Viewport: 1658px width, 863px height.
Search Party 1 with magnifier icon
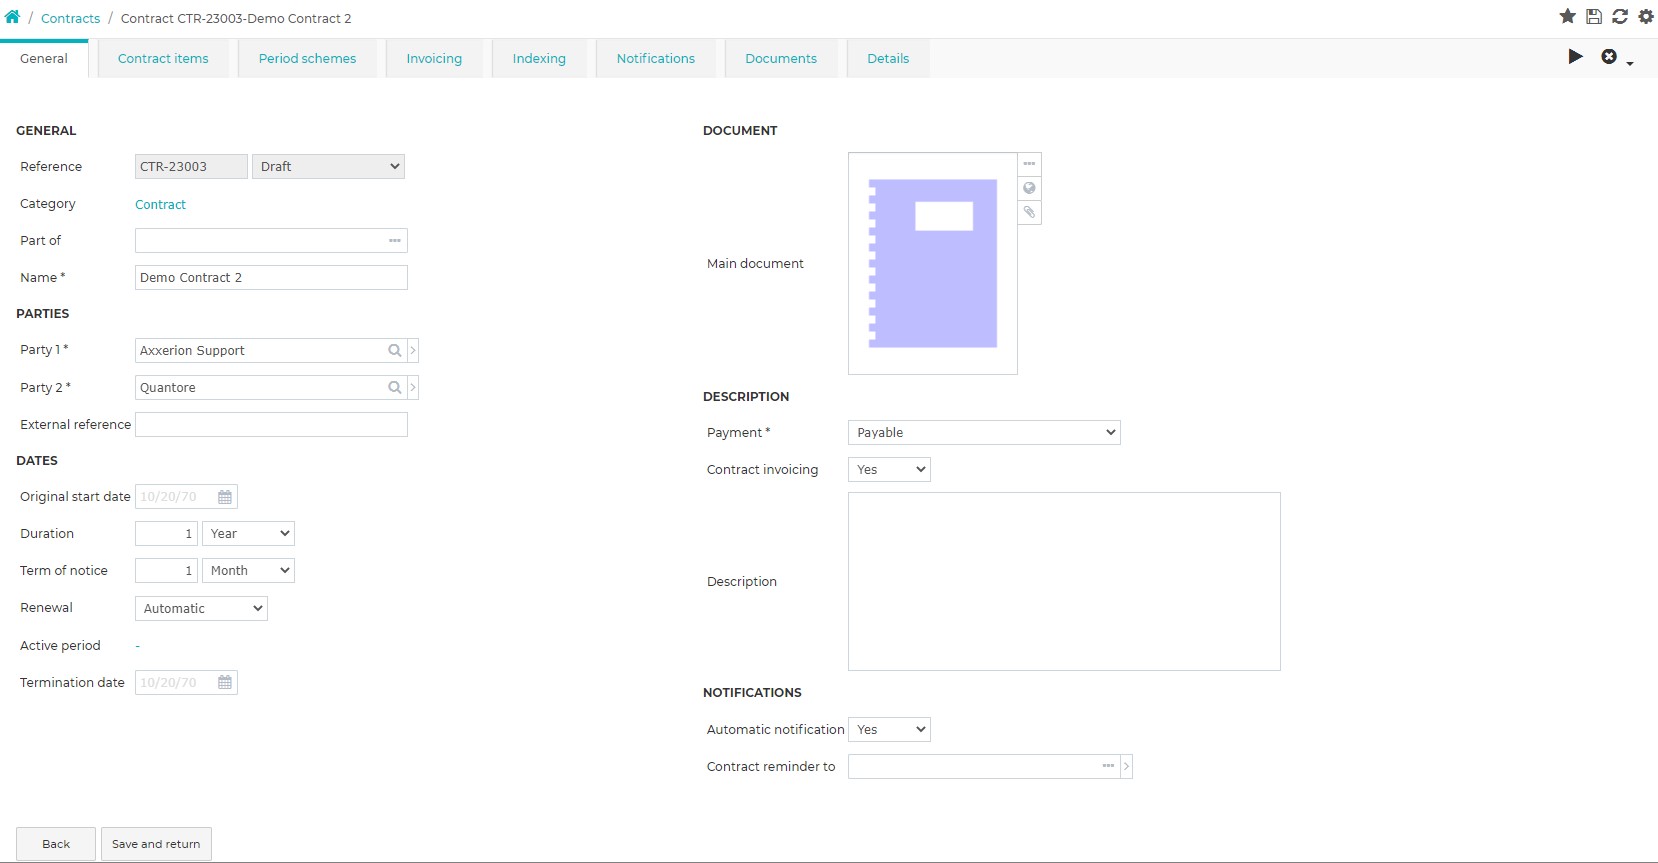click(x=395, y=351)
